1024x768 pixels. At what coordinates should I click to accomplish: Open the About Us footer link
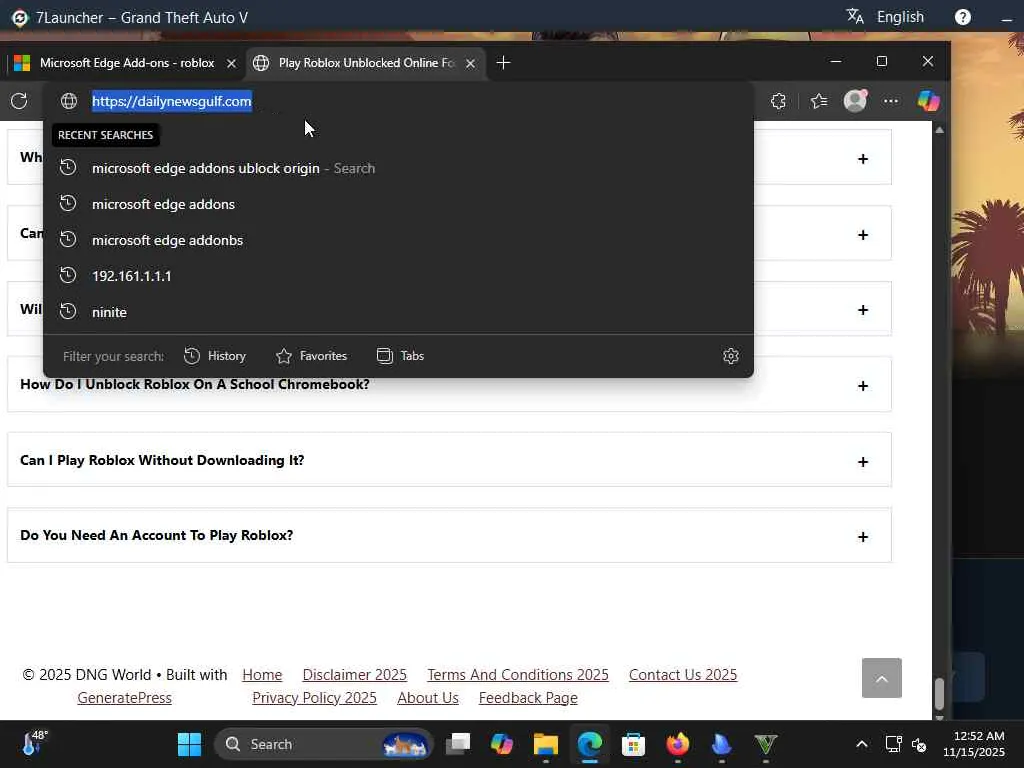pyautogui.click(x=428, y=697)
